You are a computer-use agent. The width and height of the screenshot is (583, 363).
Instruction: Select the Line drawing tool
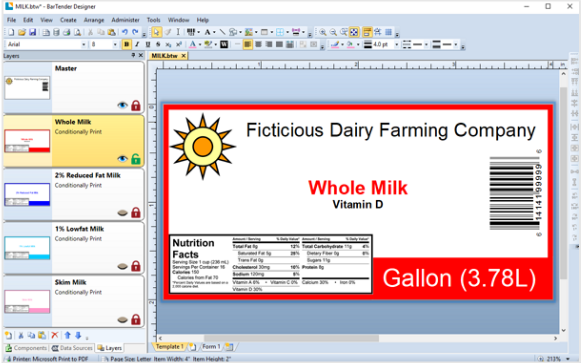(x=222, y=32)
